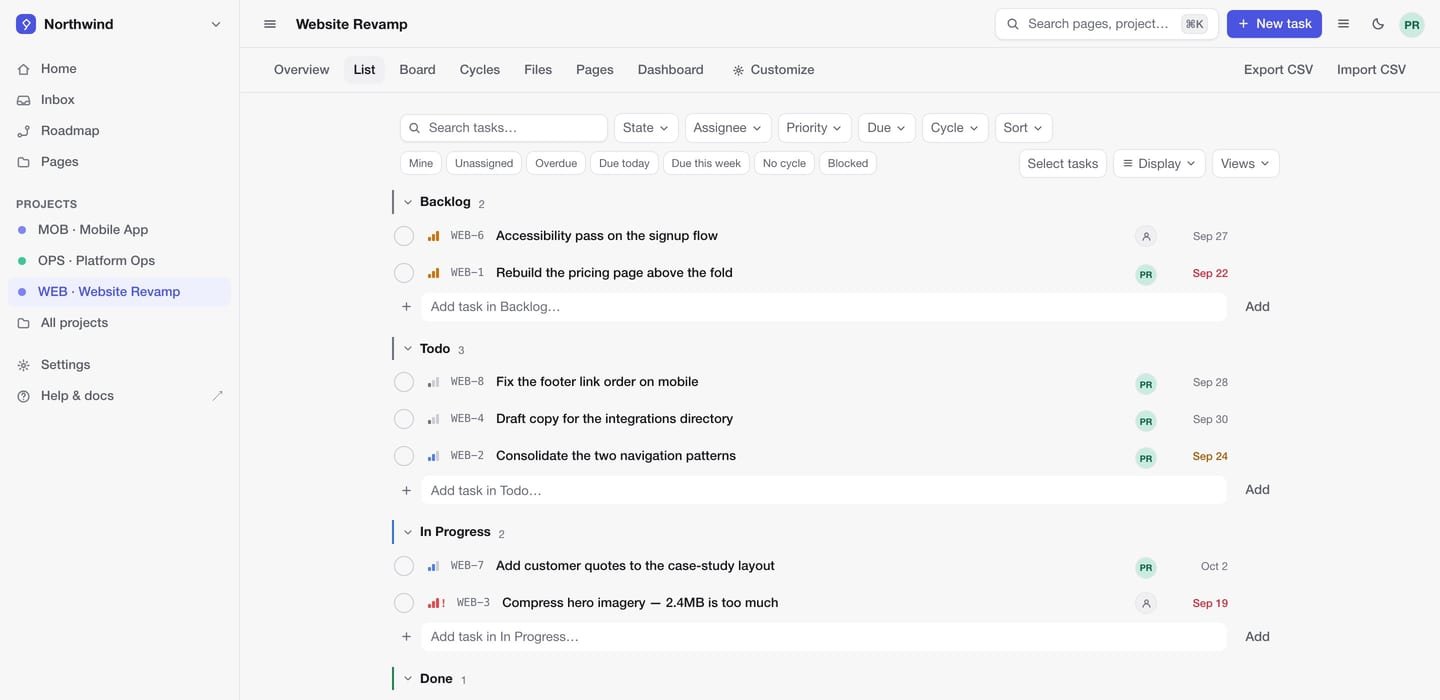The image size is (1440, 700).
Task: Toggle the Blocked filter chip
Action: [848, 163]
